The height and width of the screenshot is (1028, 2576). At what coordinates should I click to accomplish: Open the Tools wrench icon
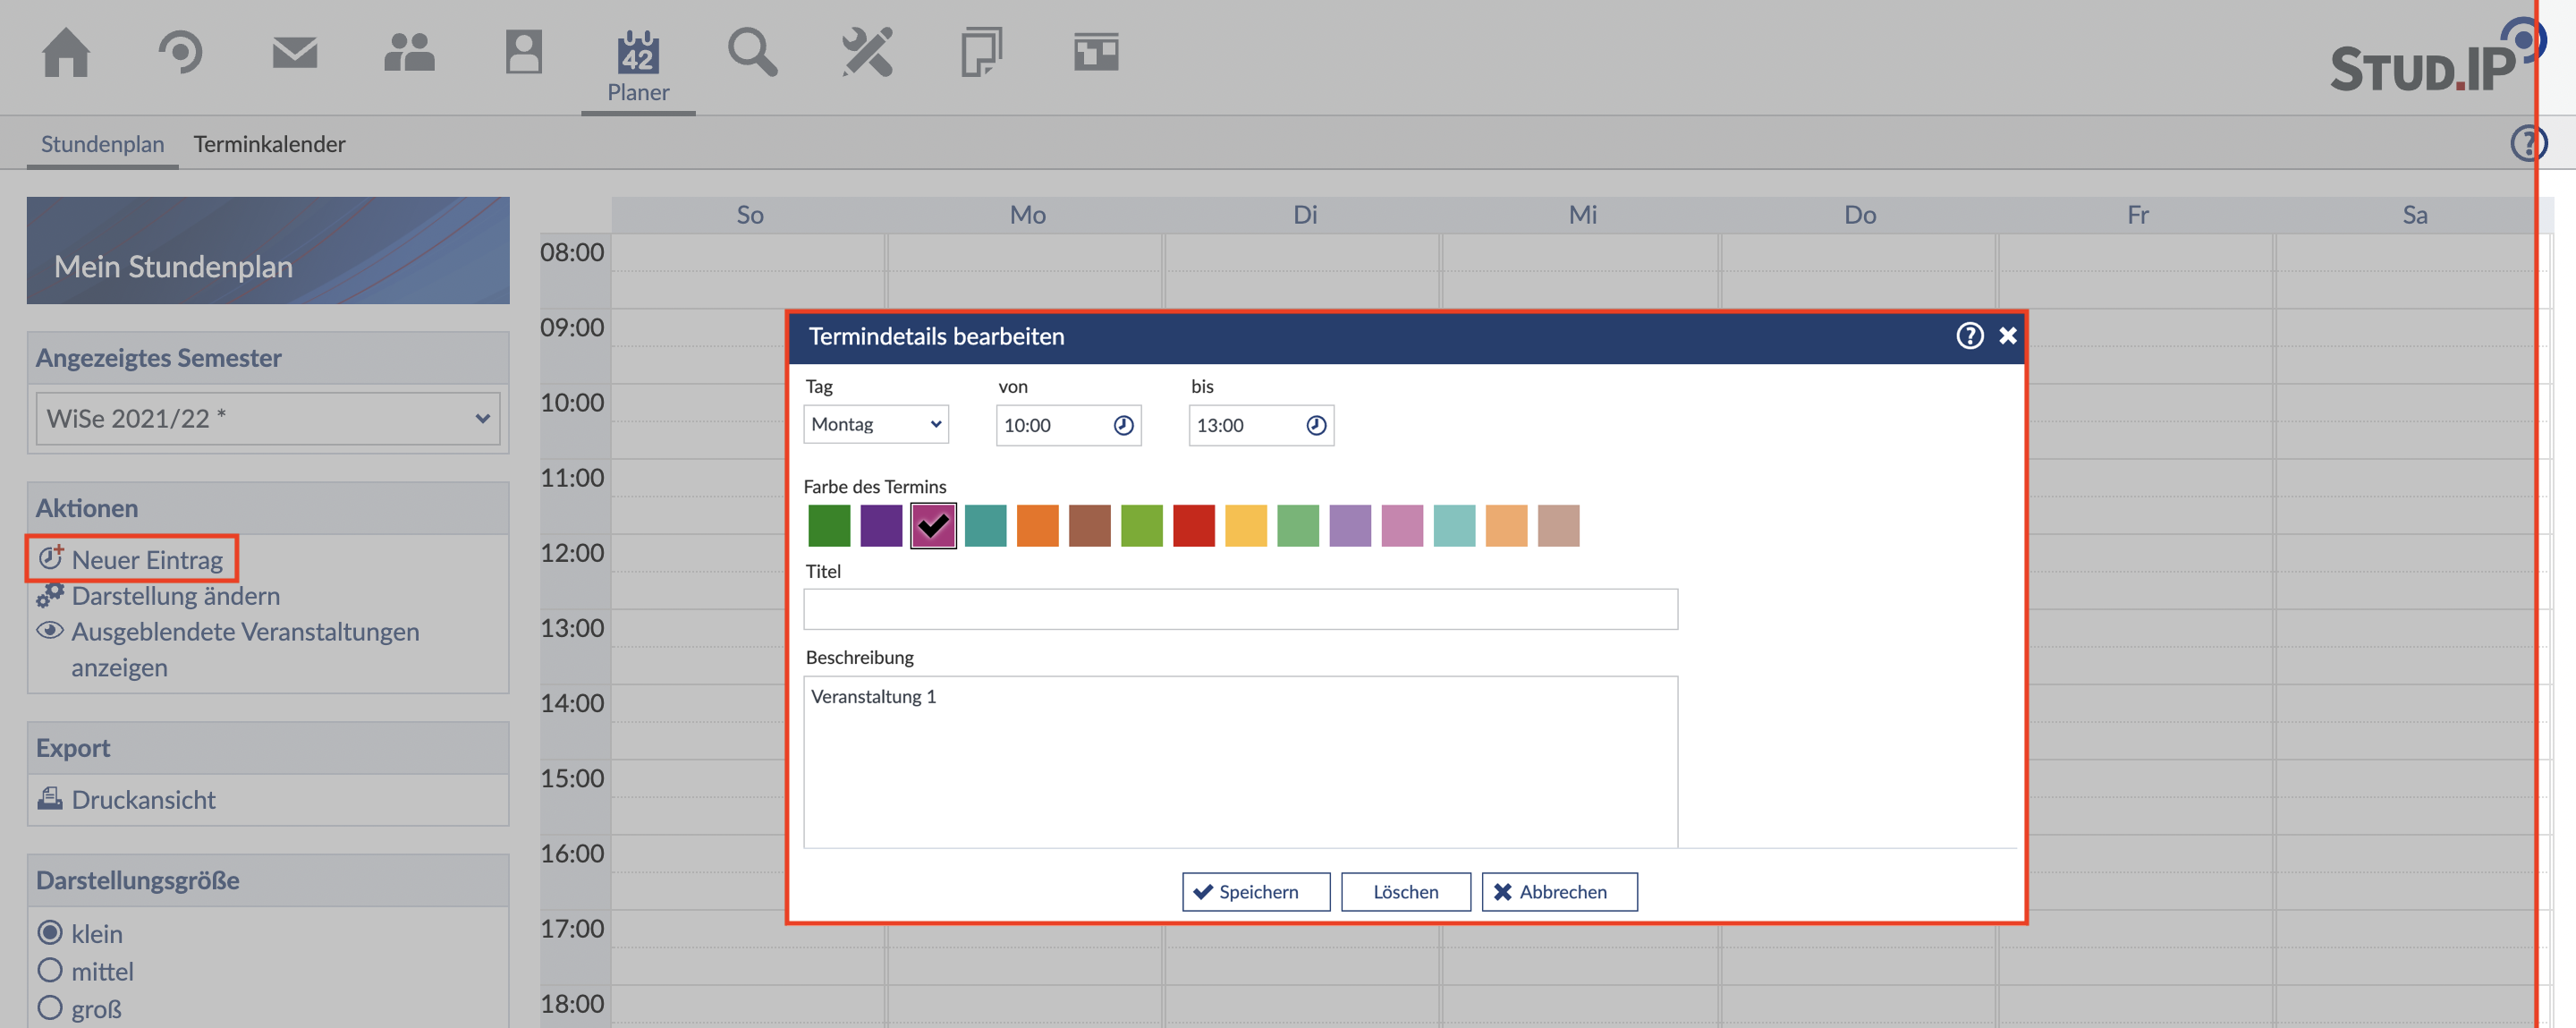866,52
